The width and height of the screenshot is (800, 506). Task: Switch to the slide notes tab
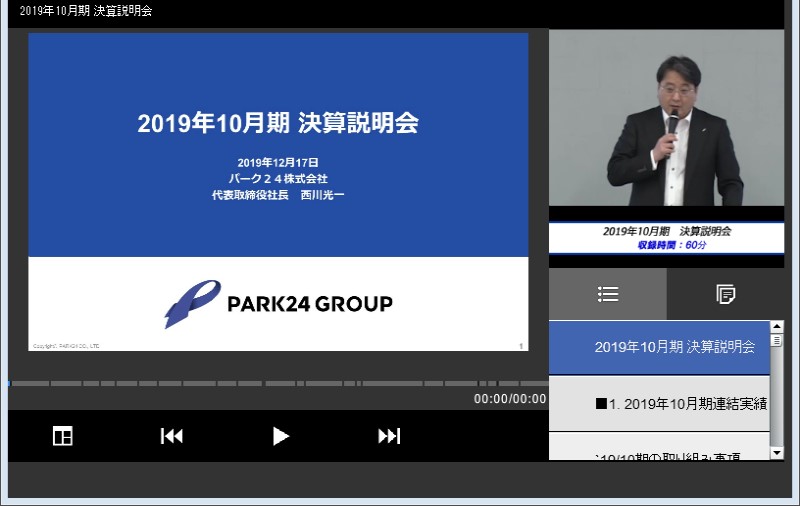click(726, 294)
